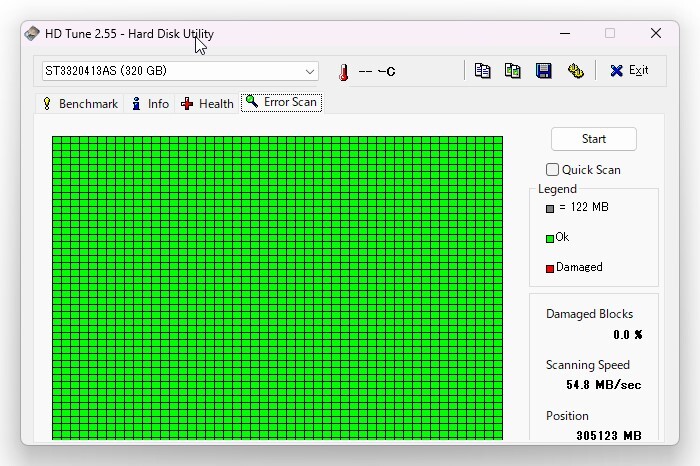This screenshot has width=700, height=466.
Task: Click the HD Tune title bar app icon
Action: pyautogui.click(x=32, y=33)
